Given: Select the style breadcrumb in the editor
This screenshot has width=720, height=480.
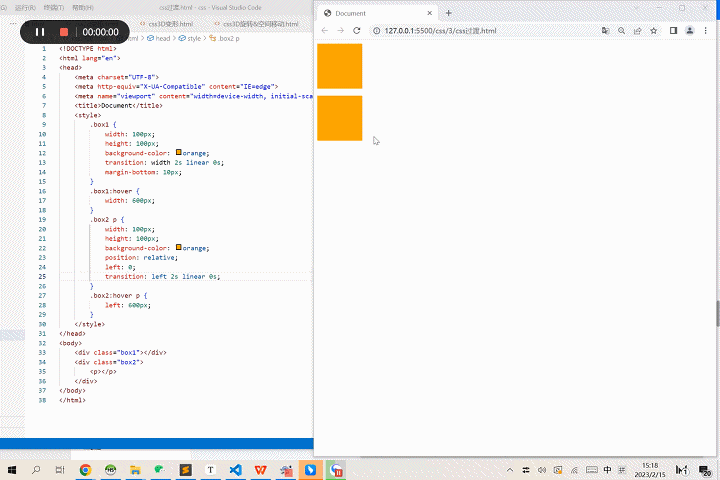Looking at the screenshot, I should click(194, 38).
